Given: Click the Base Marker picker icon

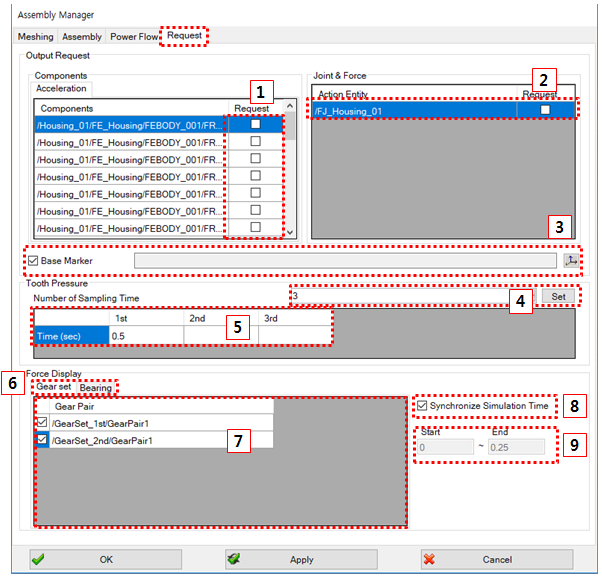Looking at the screenshot, I should pos(571,261).
